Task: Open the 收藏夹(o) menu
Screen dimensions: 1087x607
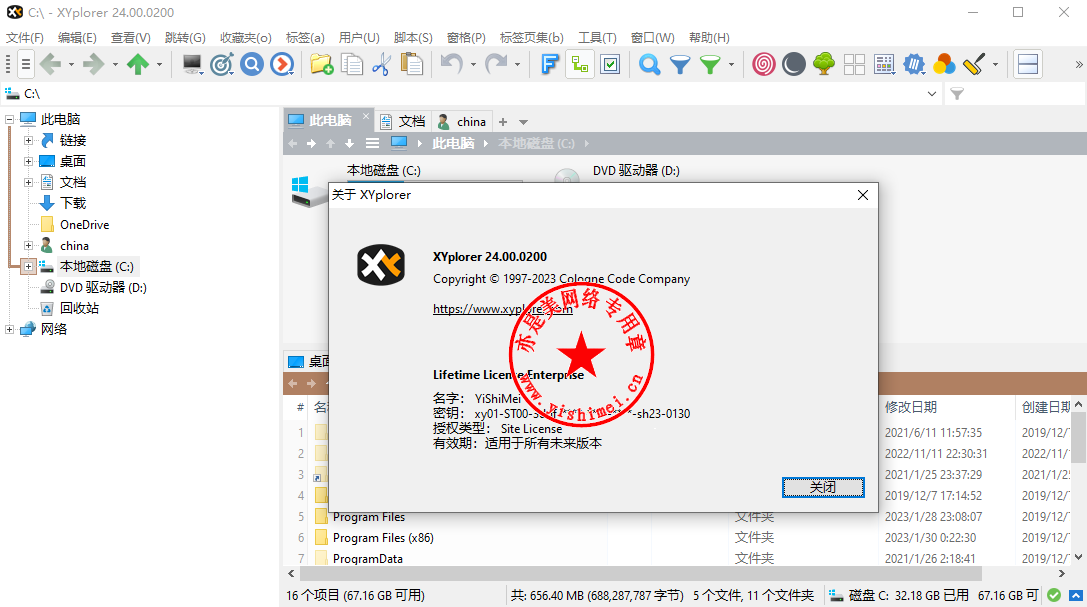Action: point(245,37)
